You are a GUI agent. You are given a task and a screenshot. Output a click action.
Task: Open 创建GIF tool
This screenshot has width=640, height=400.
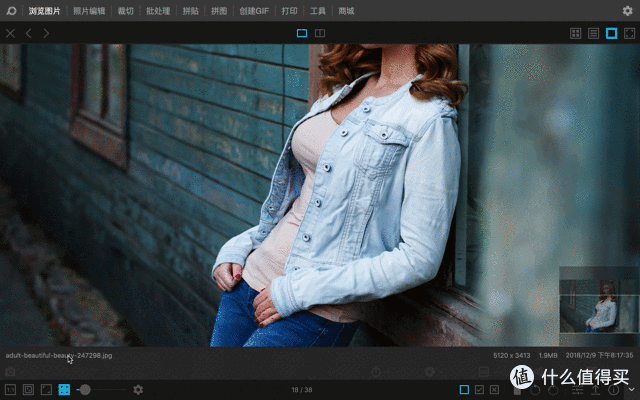[x=254, y=11]
